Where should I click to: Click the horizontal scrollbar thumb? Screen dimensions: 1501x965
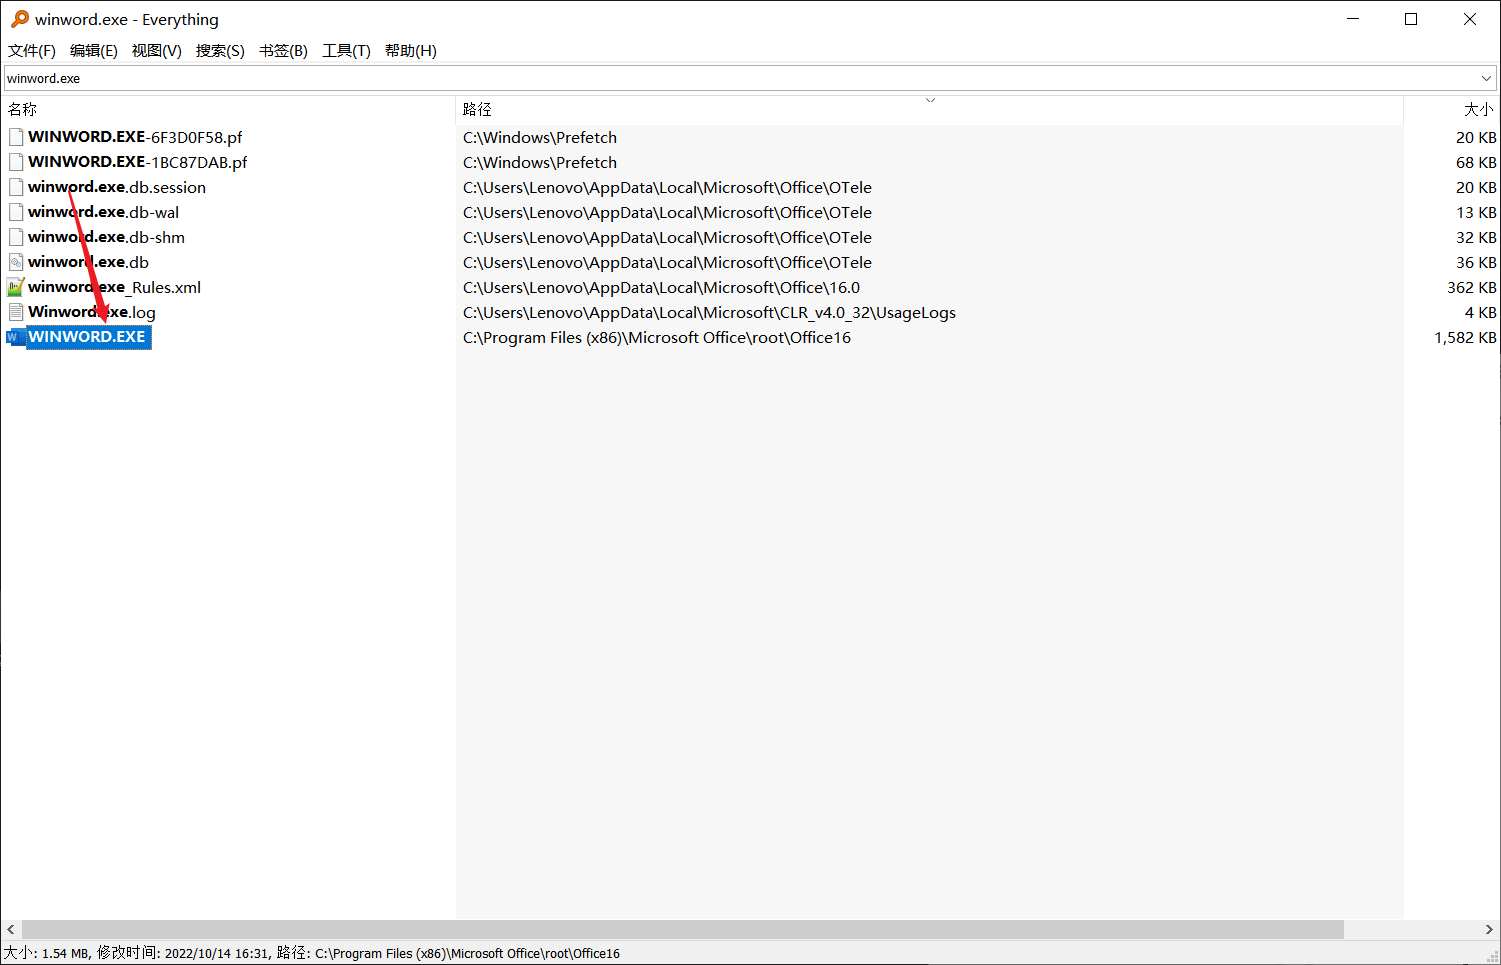tap(683, 929)
